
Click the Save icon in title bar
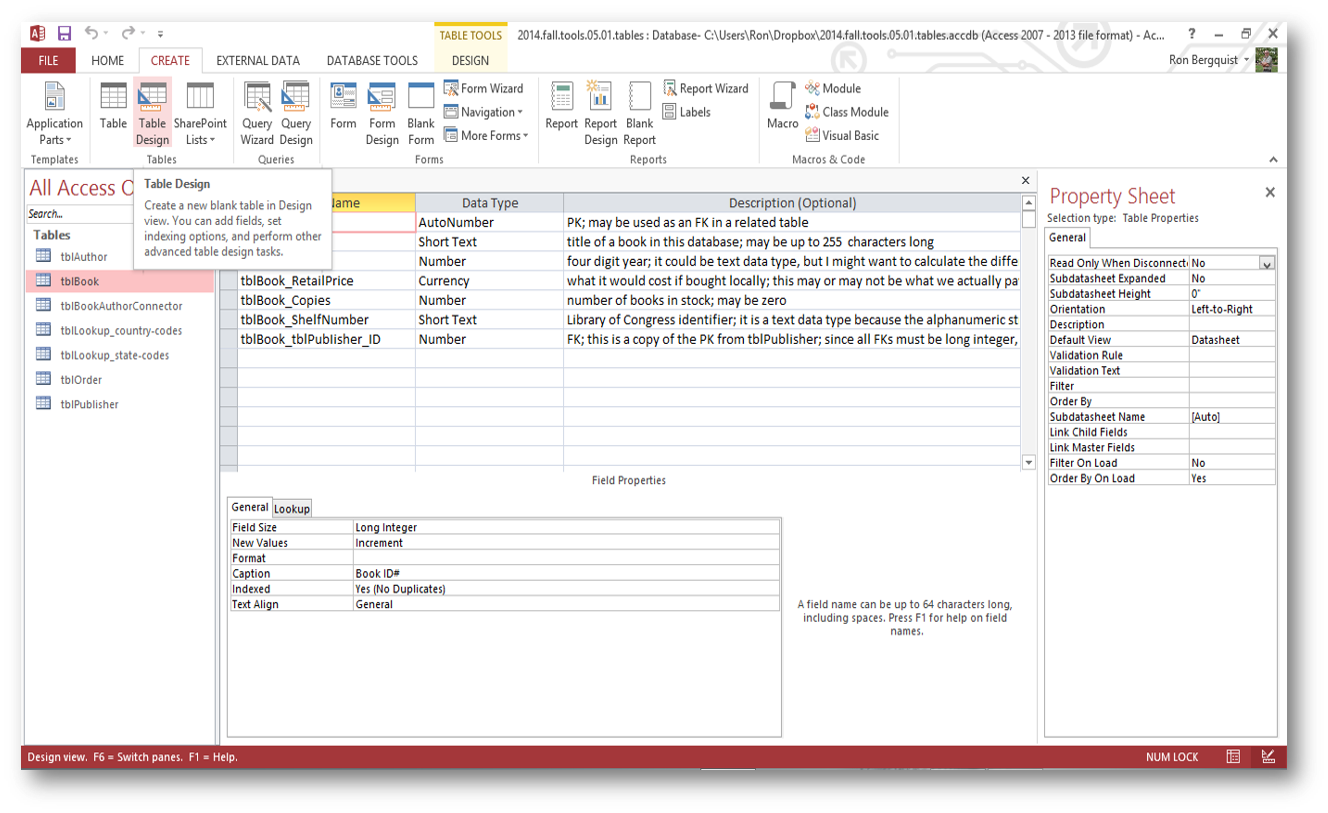[64, 34]
